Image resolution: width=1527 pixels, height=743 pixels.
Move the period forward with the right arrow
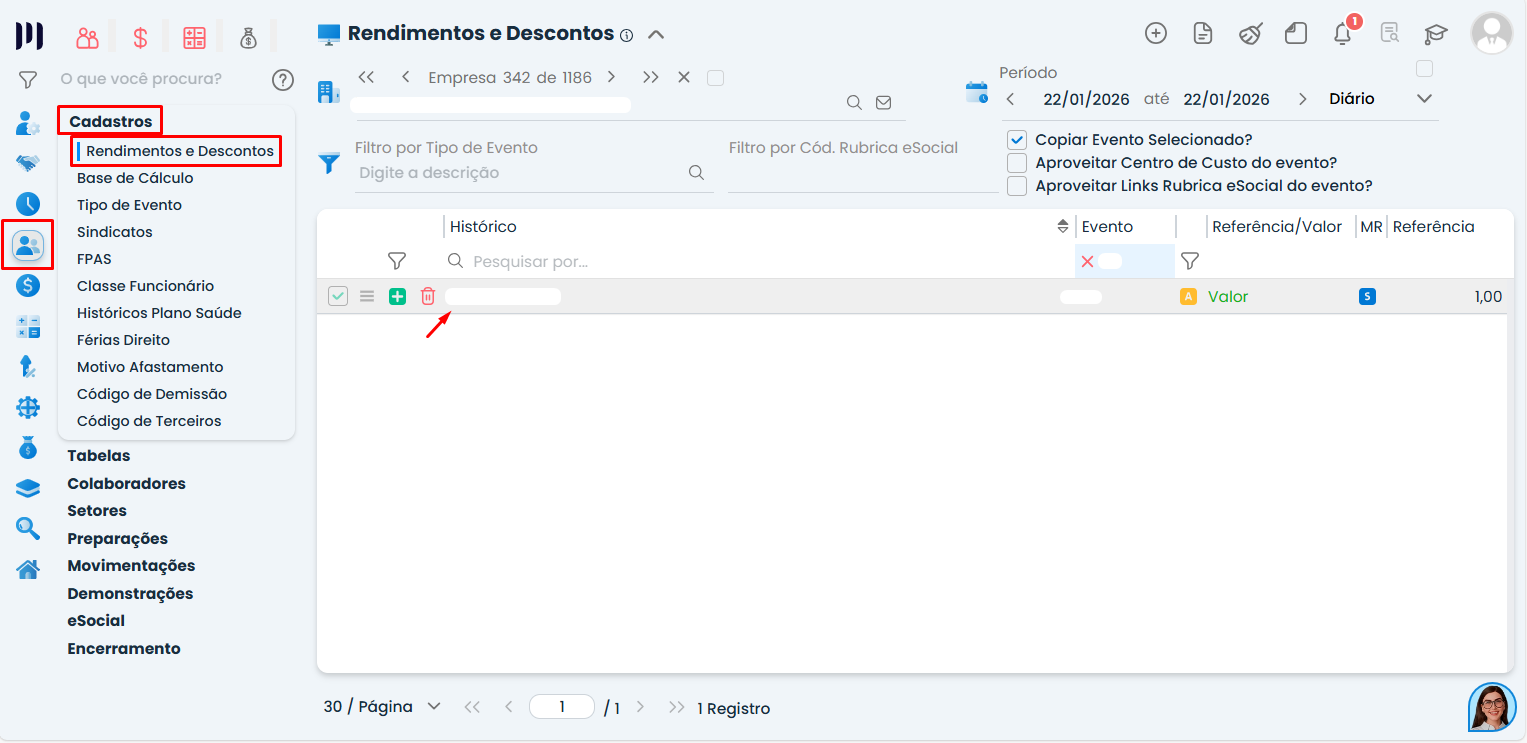click(1302, 99)
